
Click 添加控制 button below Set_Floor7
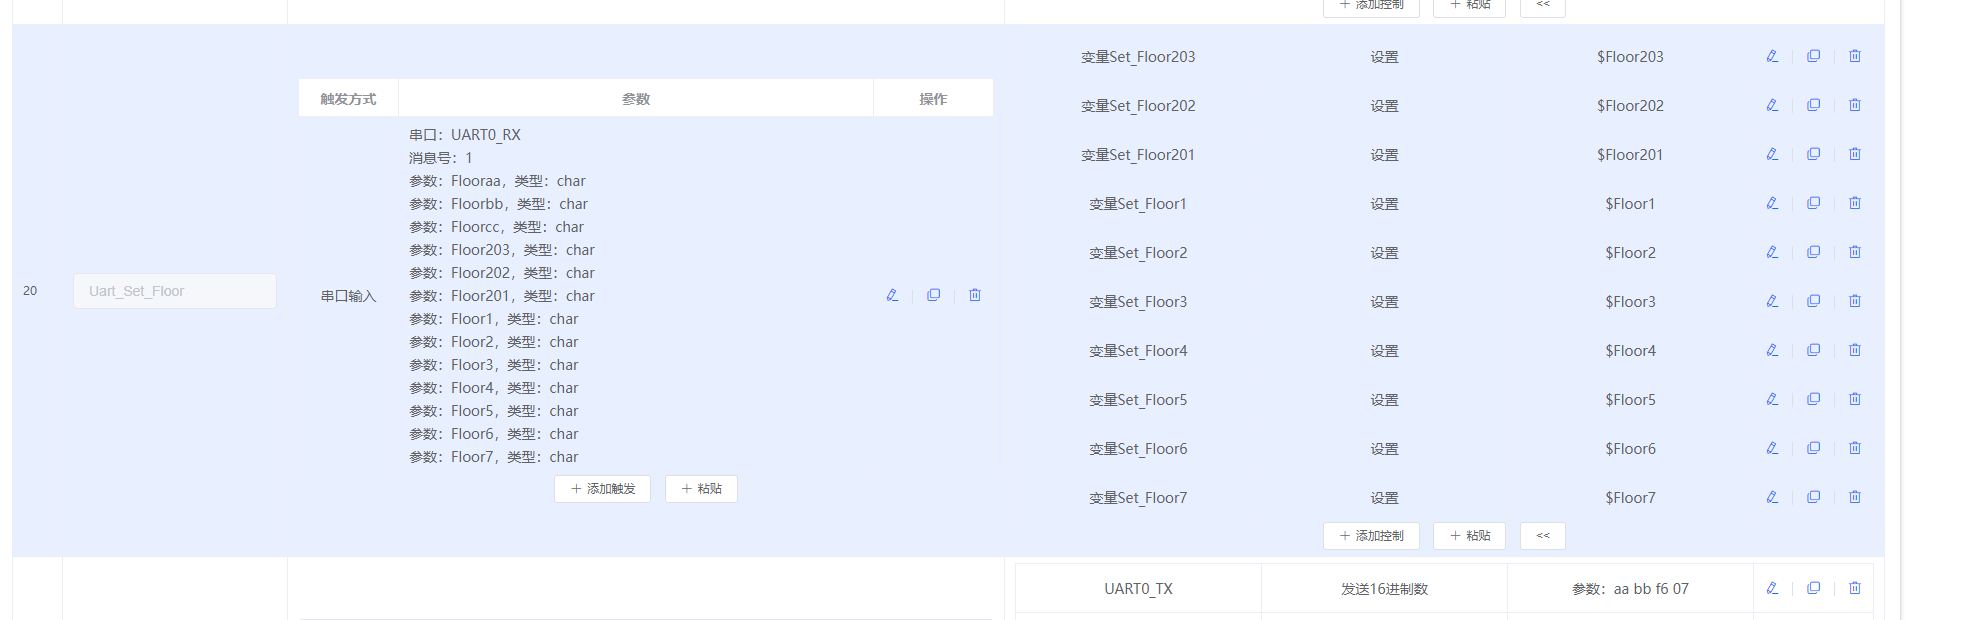(1371, 536)
